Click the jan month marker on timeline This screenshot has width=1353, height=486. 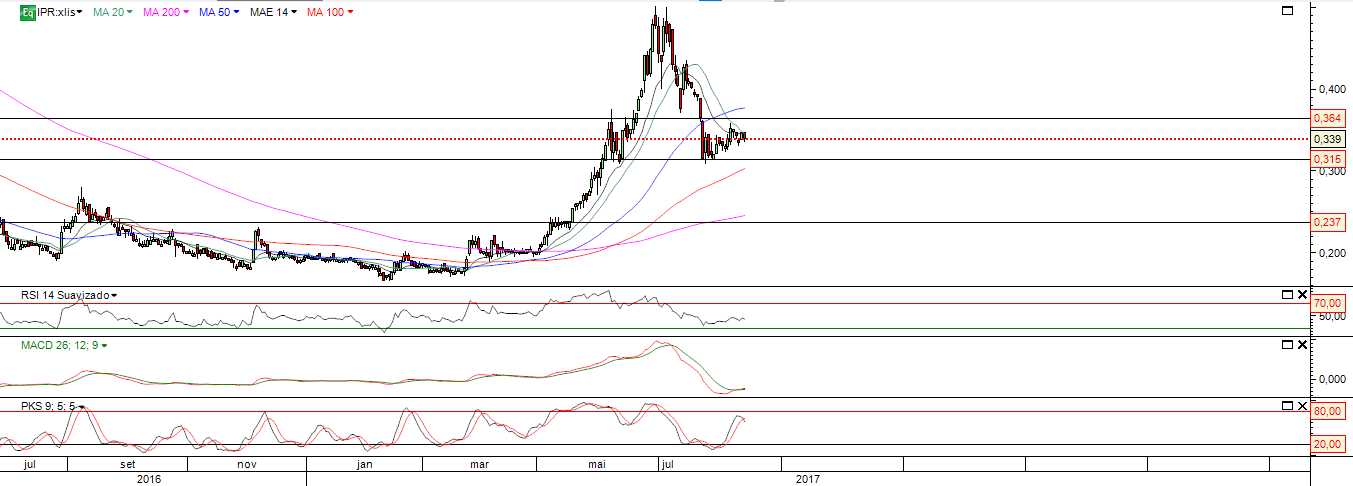(x=364, y=465)
